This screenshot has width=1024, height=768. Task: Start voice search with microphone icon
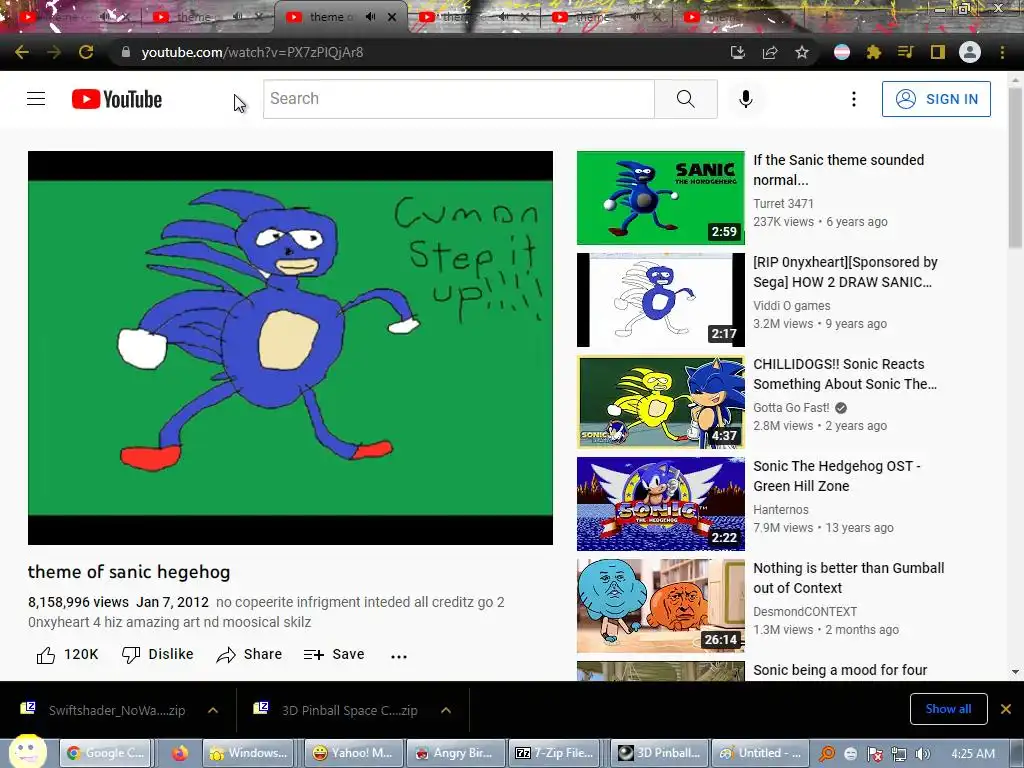point(746,99)
